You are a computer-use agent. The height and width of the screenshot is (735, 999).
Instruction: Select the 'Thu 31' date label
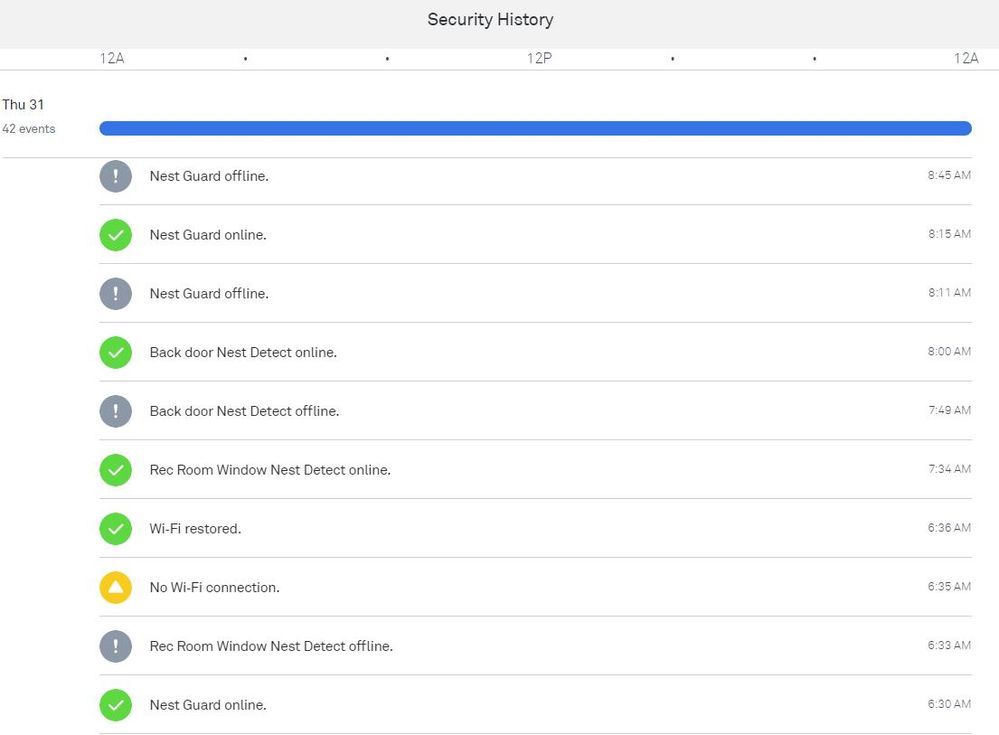tap(23, 104)
